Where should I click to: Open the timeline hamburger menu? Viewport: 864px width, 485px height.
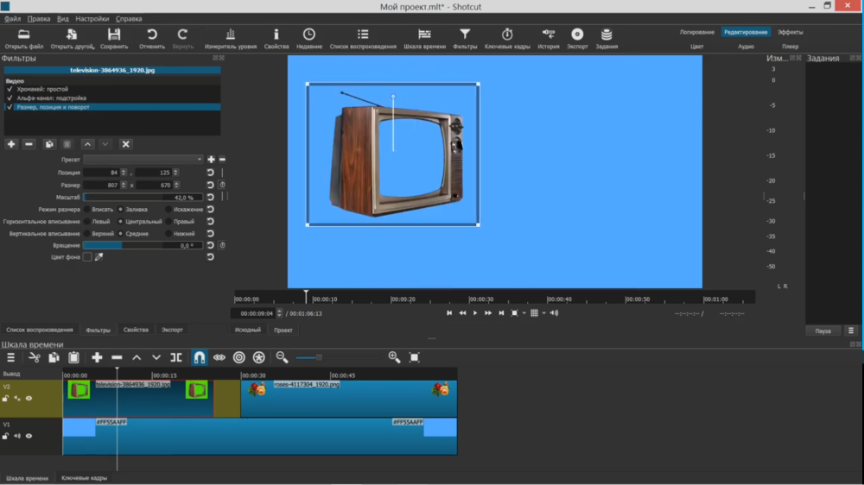(x=10, y=357)
